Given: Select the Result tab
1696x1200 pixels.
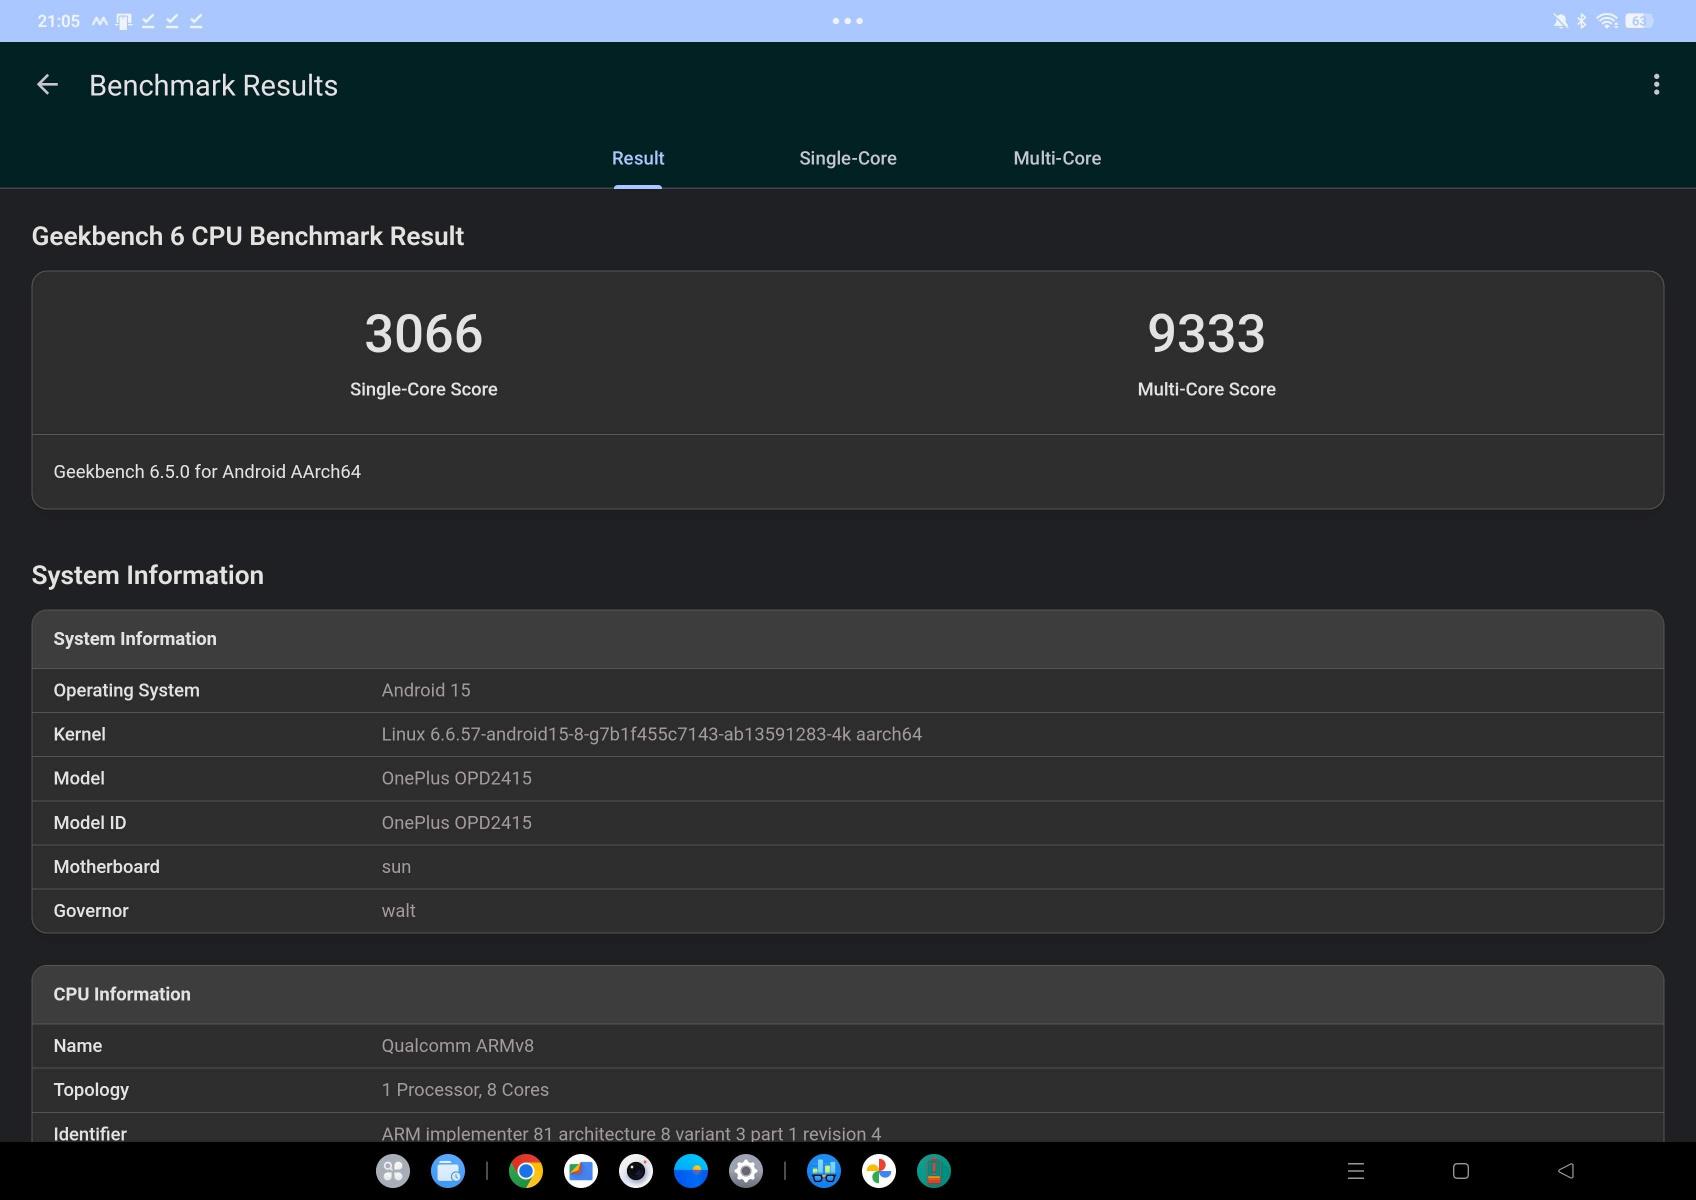Looking at the screenshot, I should pos(638,158).
